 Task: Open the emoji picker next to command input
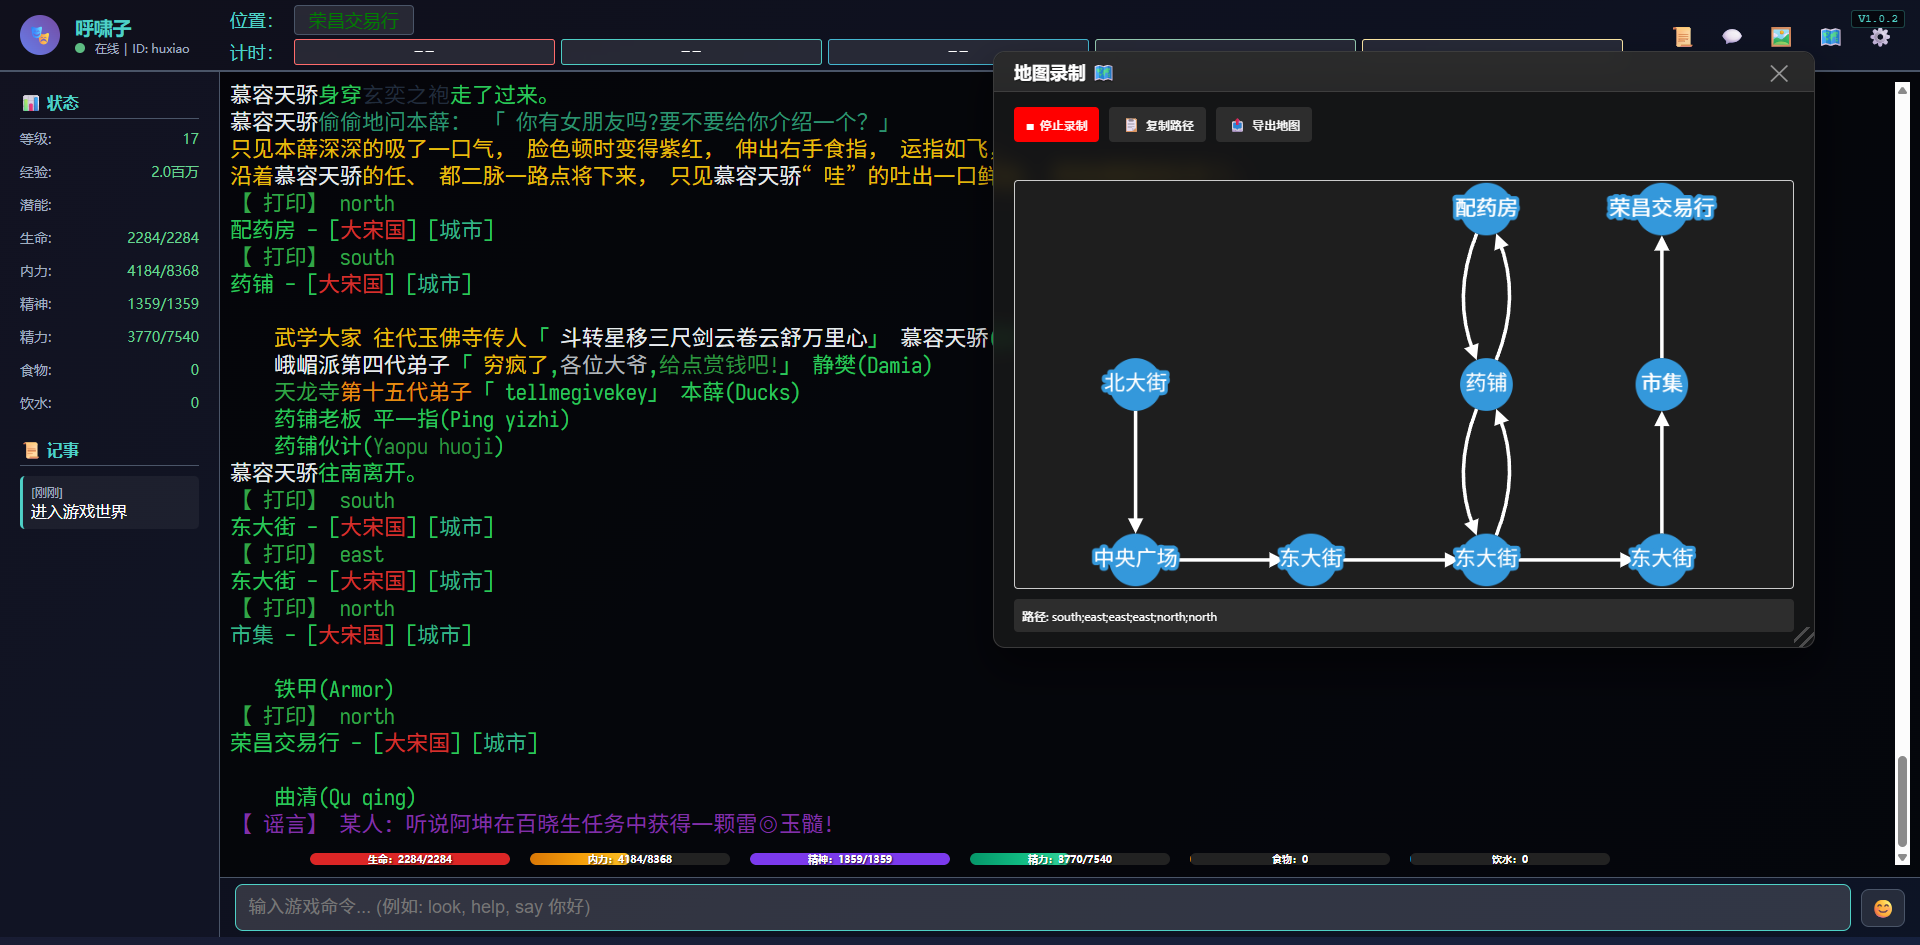pyautogui.click(x=1883, y=907)
